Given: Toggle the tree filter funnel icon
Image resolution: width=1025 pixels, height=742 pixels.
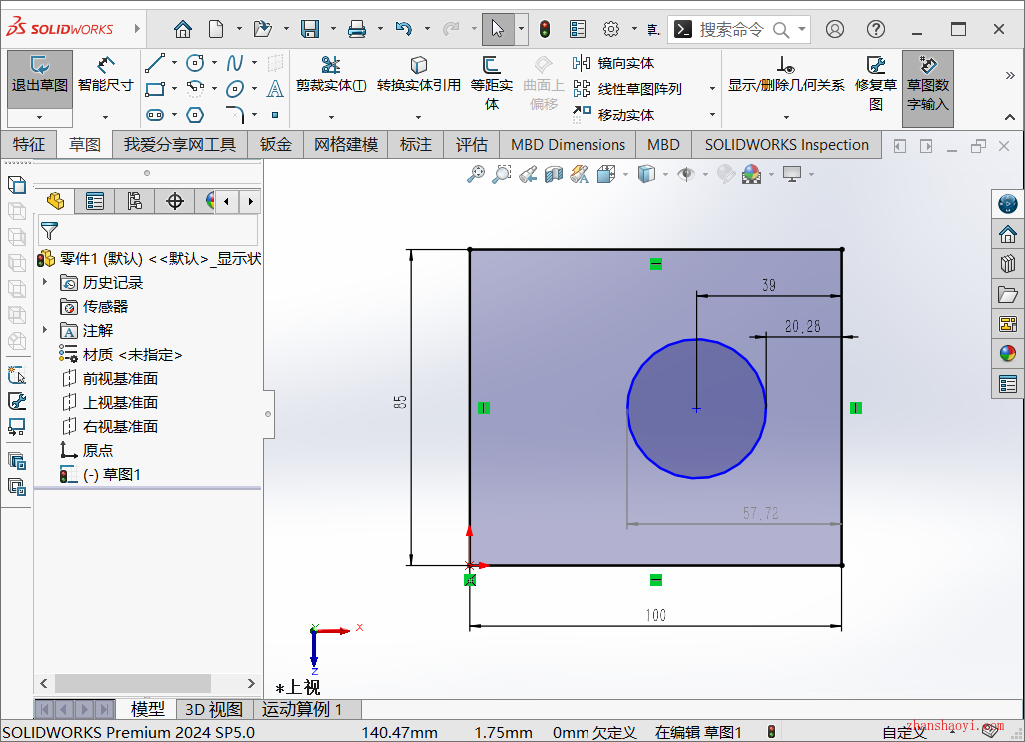Looking at the screenshot, I should coord(49,230).
